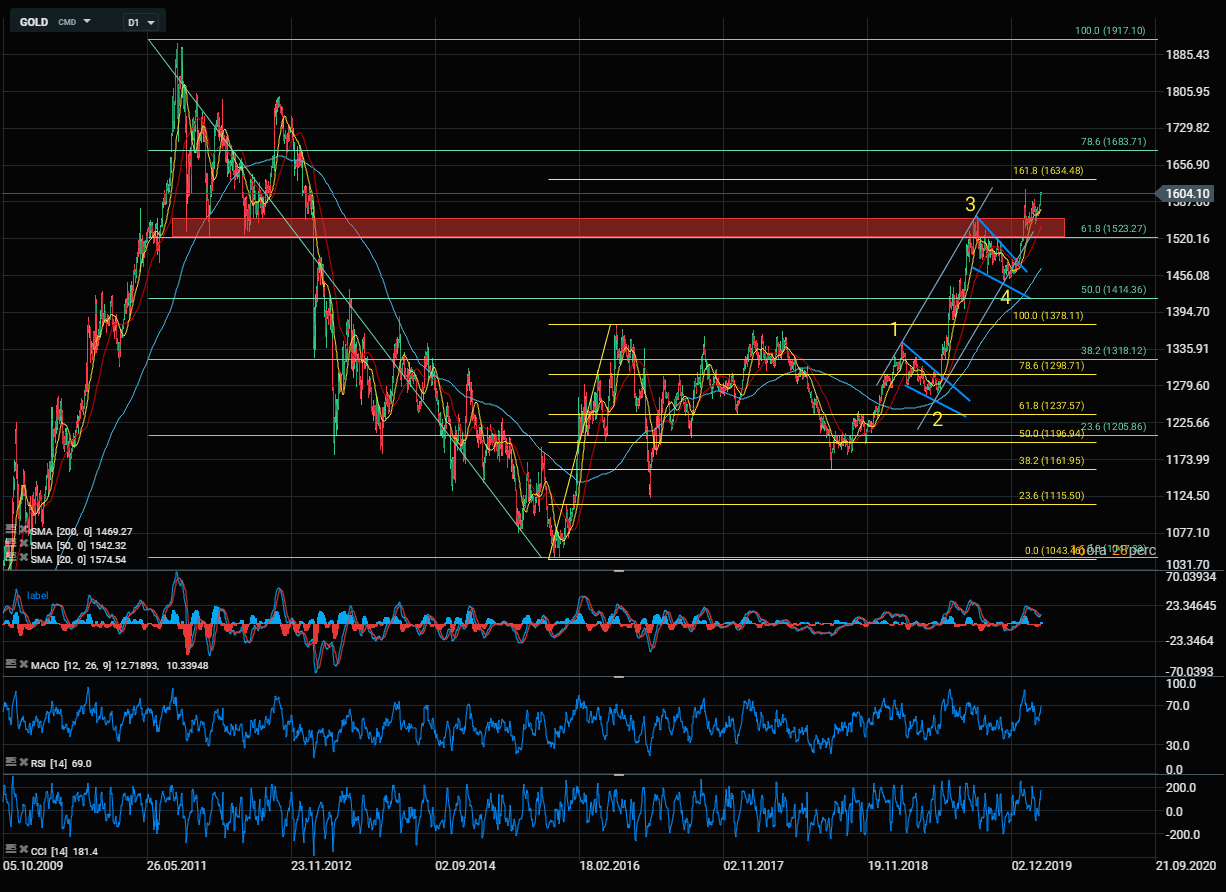Image resolution: width=1226 pixels, height=892 pixels.
Task: Open the GOLD CMD symbol dropdown
Action: point(87,21)
